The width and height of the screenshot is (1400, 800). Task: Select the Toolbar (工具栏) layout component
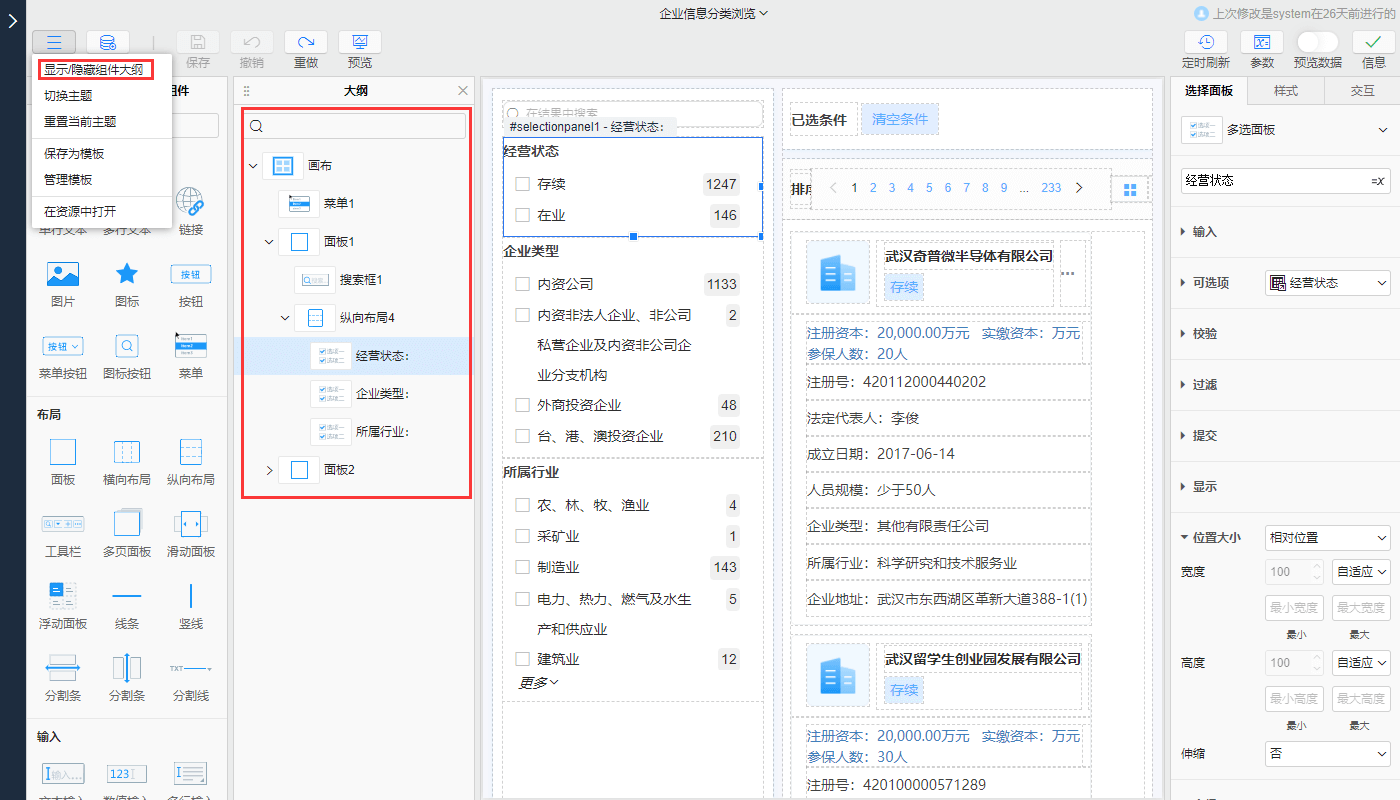[x=63, y=523]
